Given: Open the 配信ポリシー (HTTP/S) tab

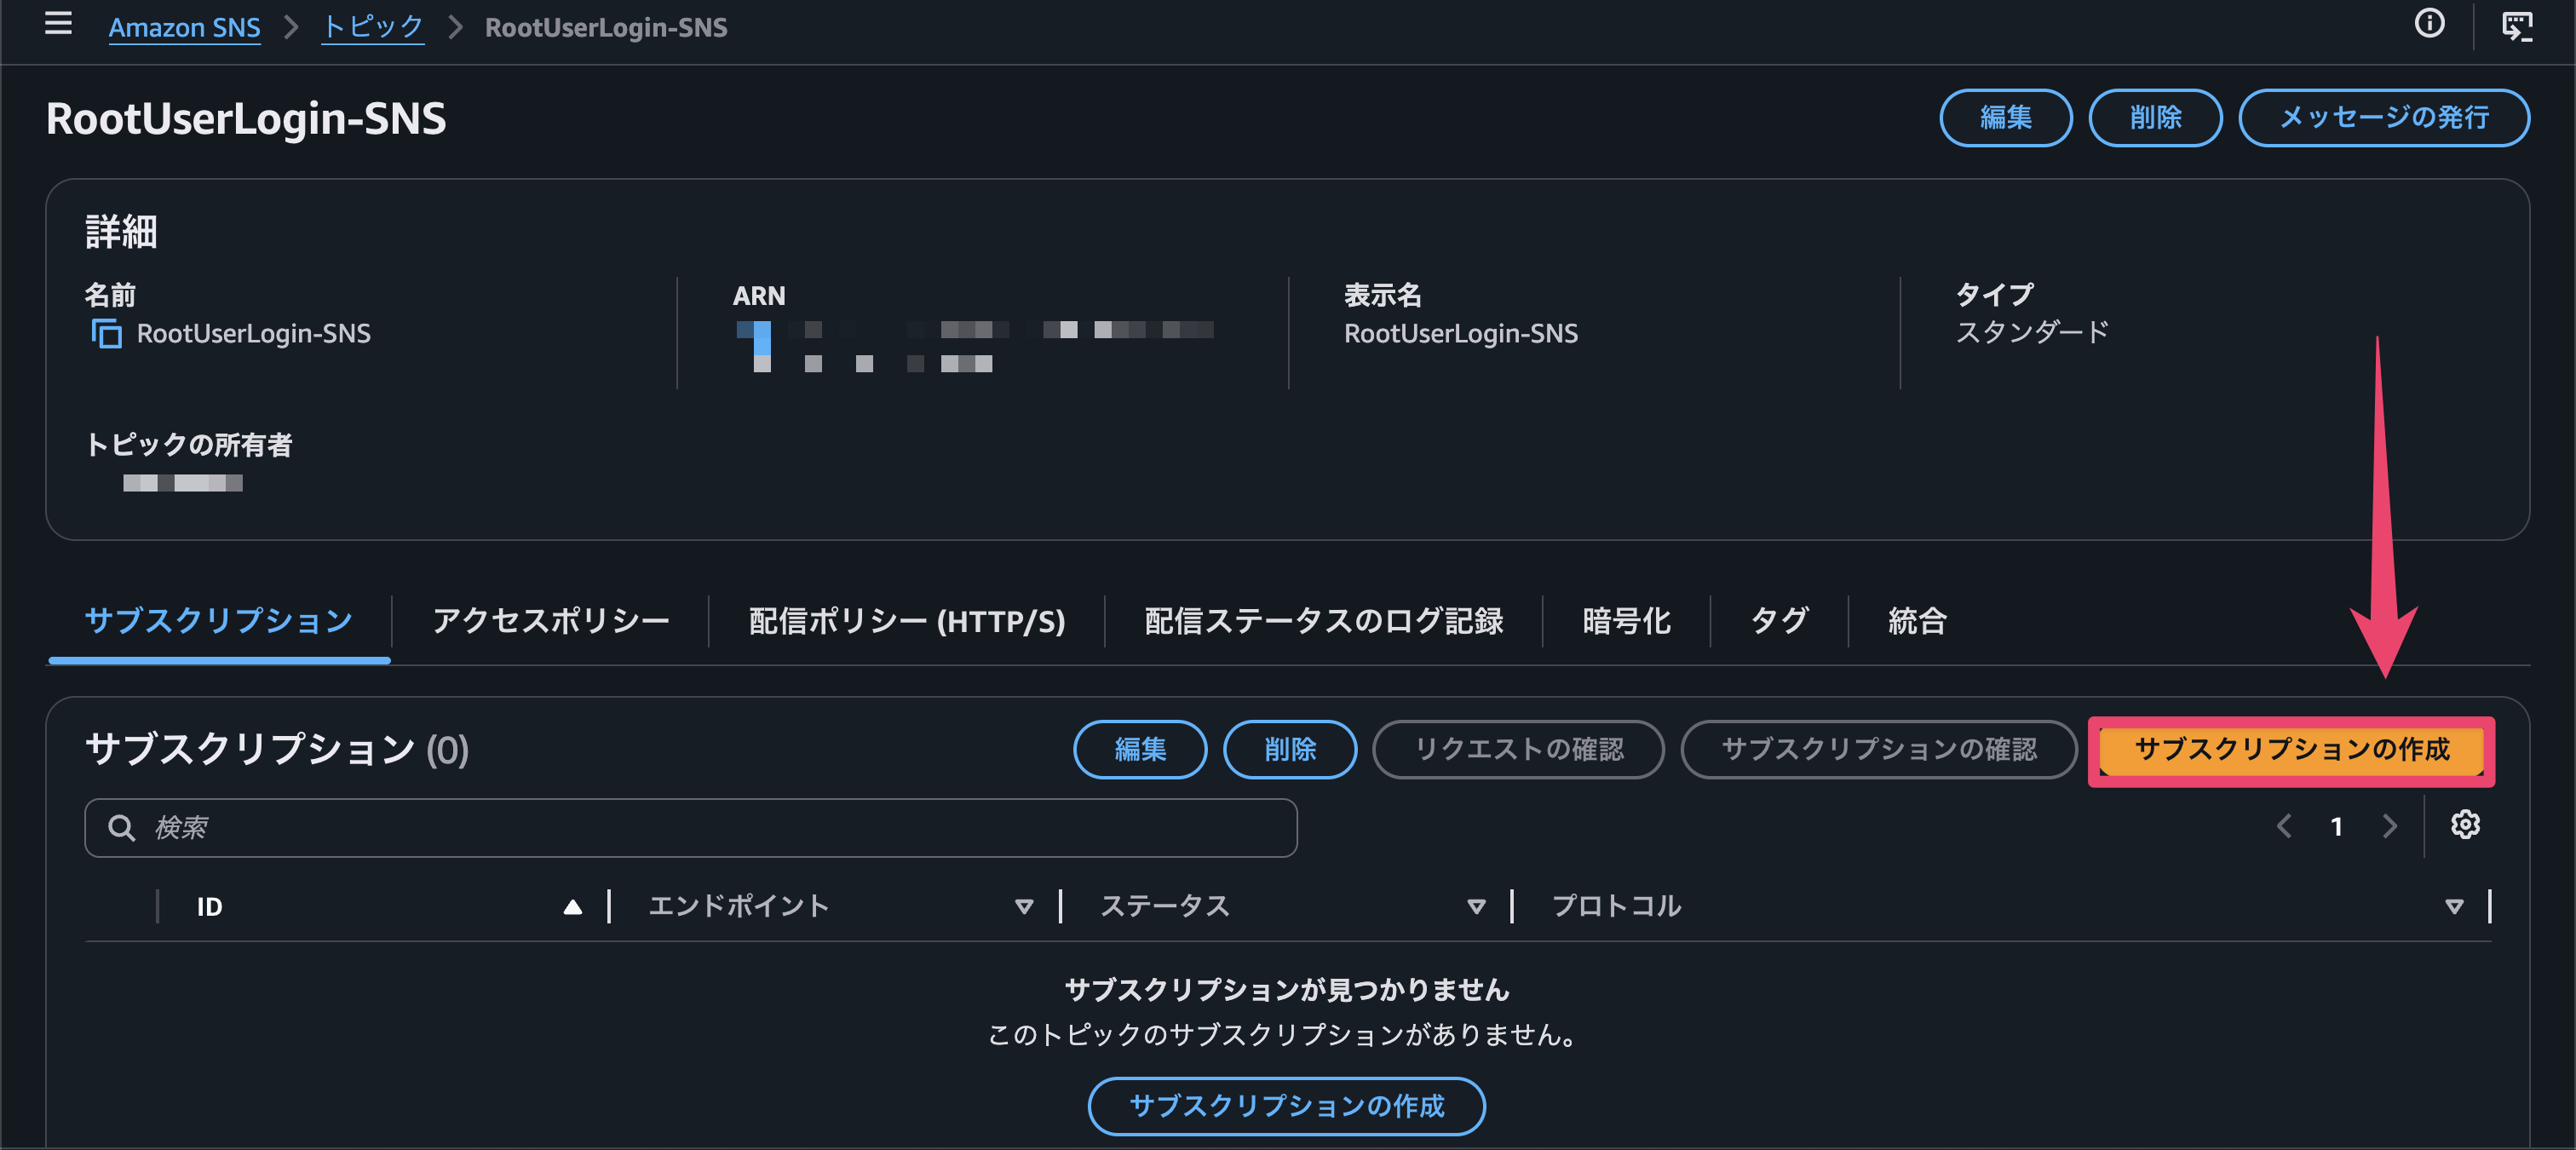Looking at the screenshot, I should pyautogui.click(x=906, y=621).
